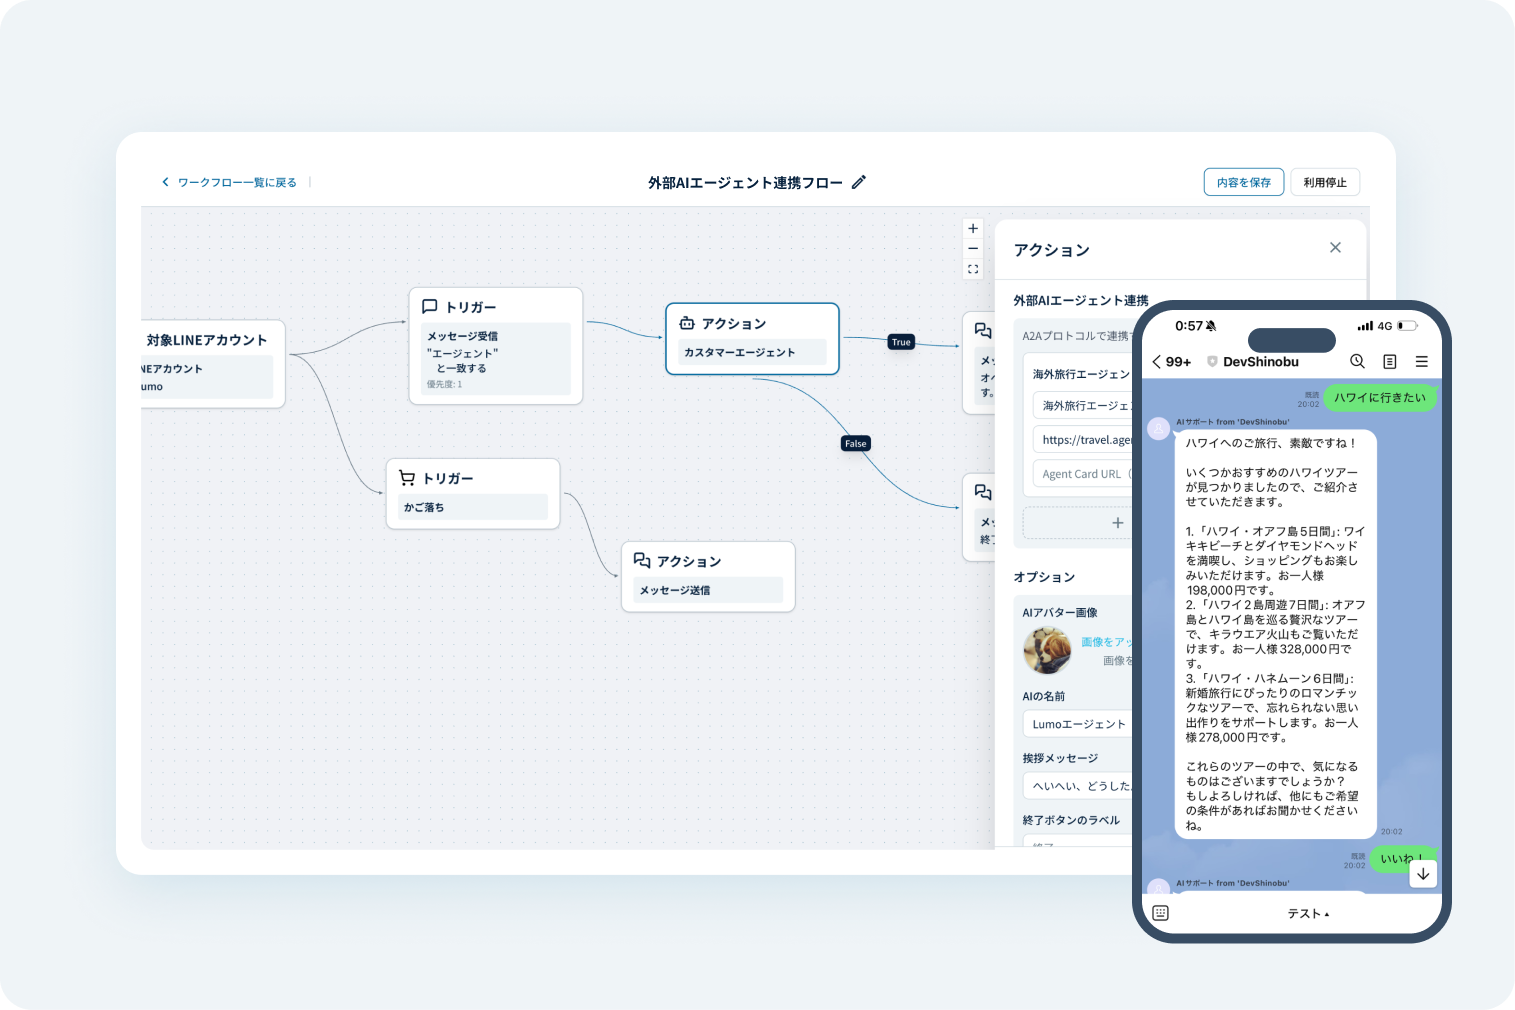Open the notes icon in chat header
This screenshot has height=1010, width=1515.
tap(1389, 361)
